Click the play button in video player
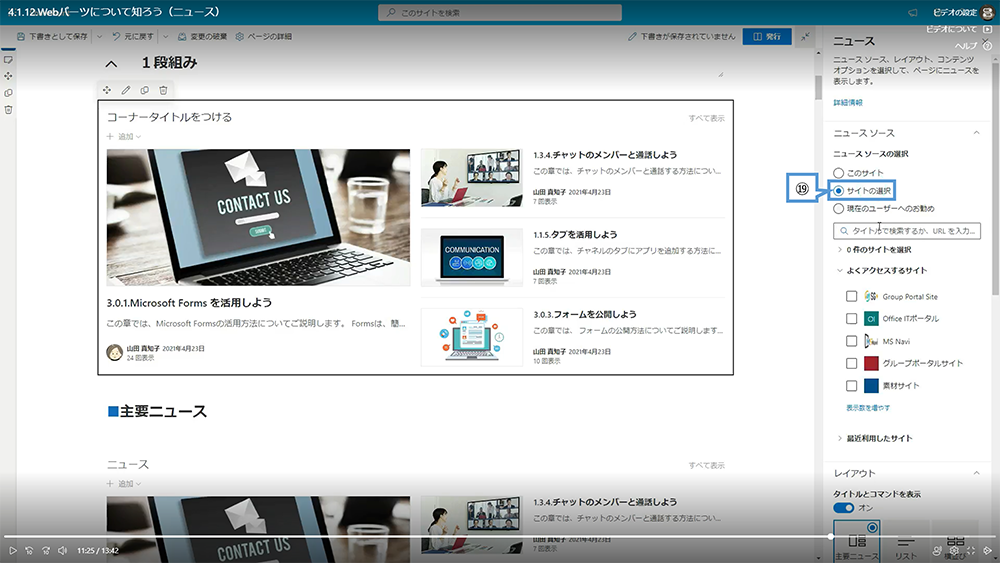Image resolution: width=1000 pixels, height=563 pixels. click(x=12, y=550)
